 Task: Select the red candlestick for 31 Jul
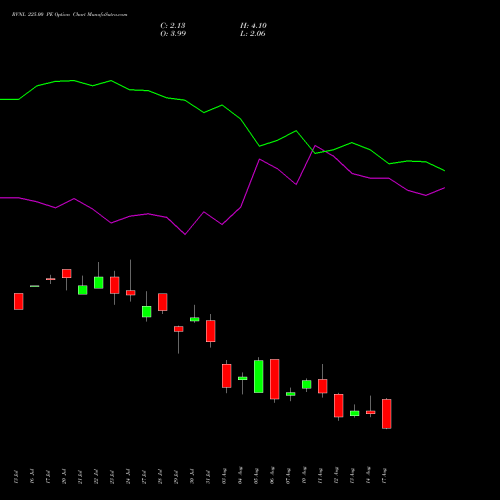pyautogui.click(x=211, y=331)
